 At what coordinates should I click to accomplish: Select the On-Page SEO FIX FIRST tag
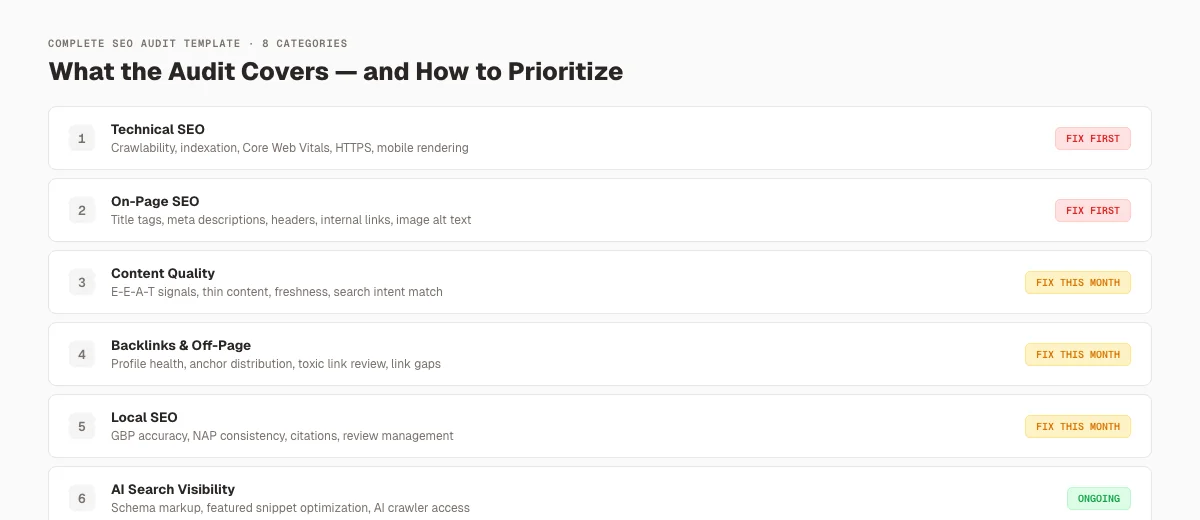pos(1093,210)
